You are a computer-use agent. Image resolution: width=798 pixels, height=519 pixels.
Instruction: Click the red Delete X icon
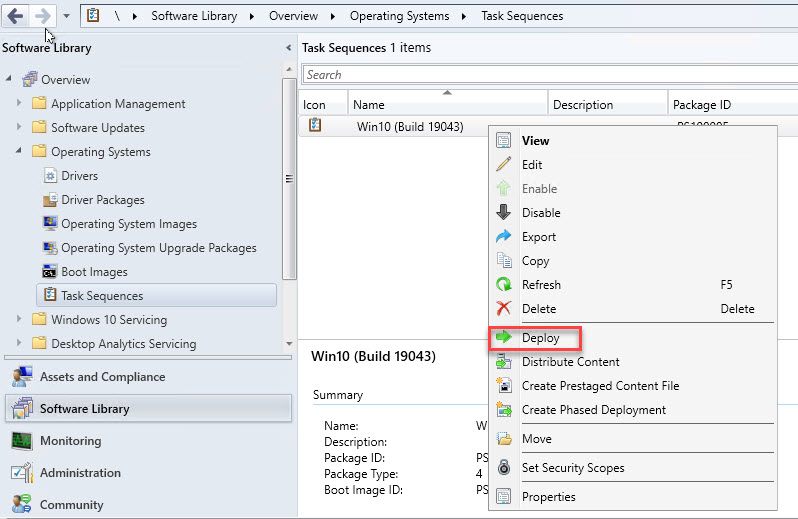504,309
